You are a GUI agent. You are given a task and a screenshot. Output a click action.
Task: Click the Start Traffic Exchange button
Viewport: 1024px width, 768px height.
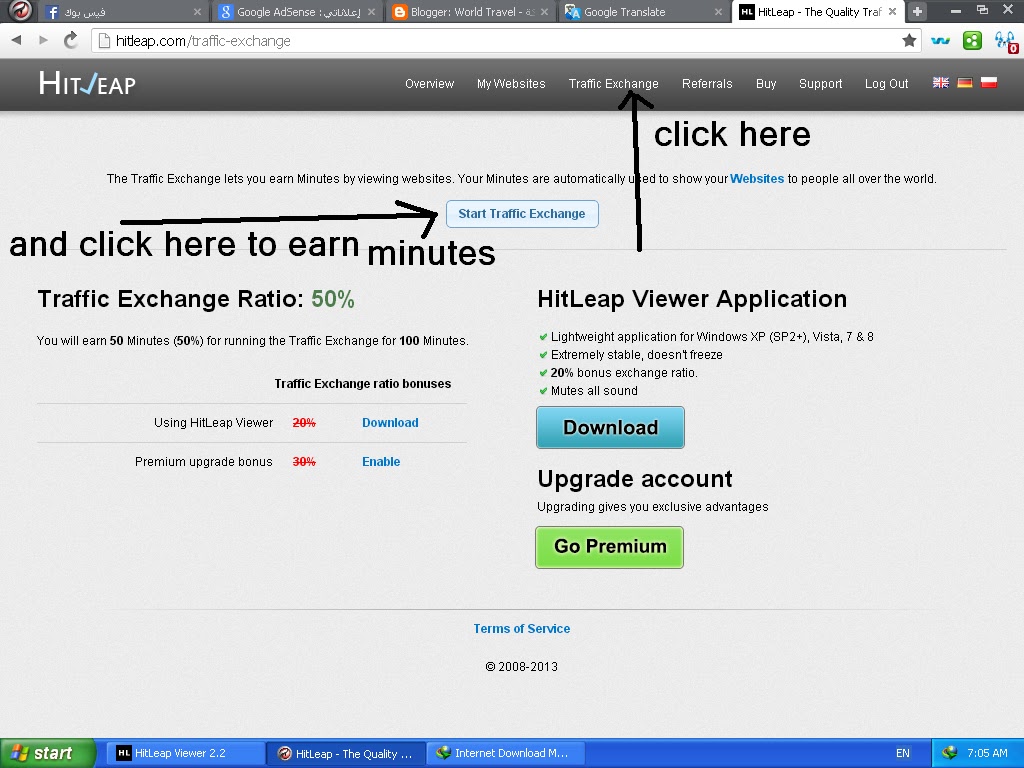coord(522,214)
